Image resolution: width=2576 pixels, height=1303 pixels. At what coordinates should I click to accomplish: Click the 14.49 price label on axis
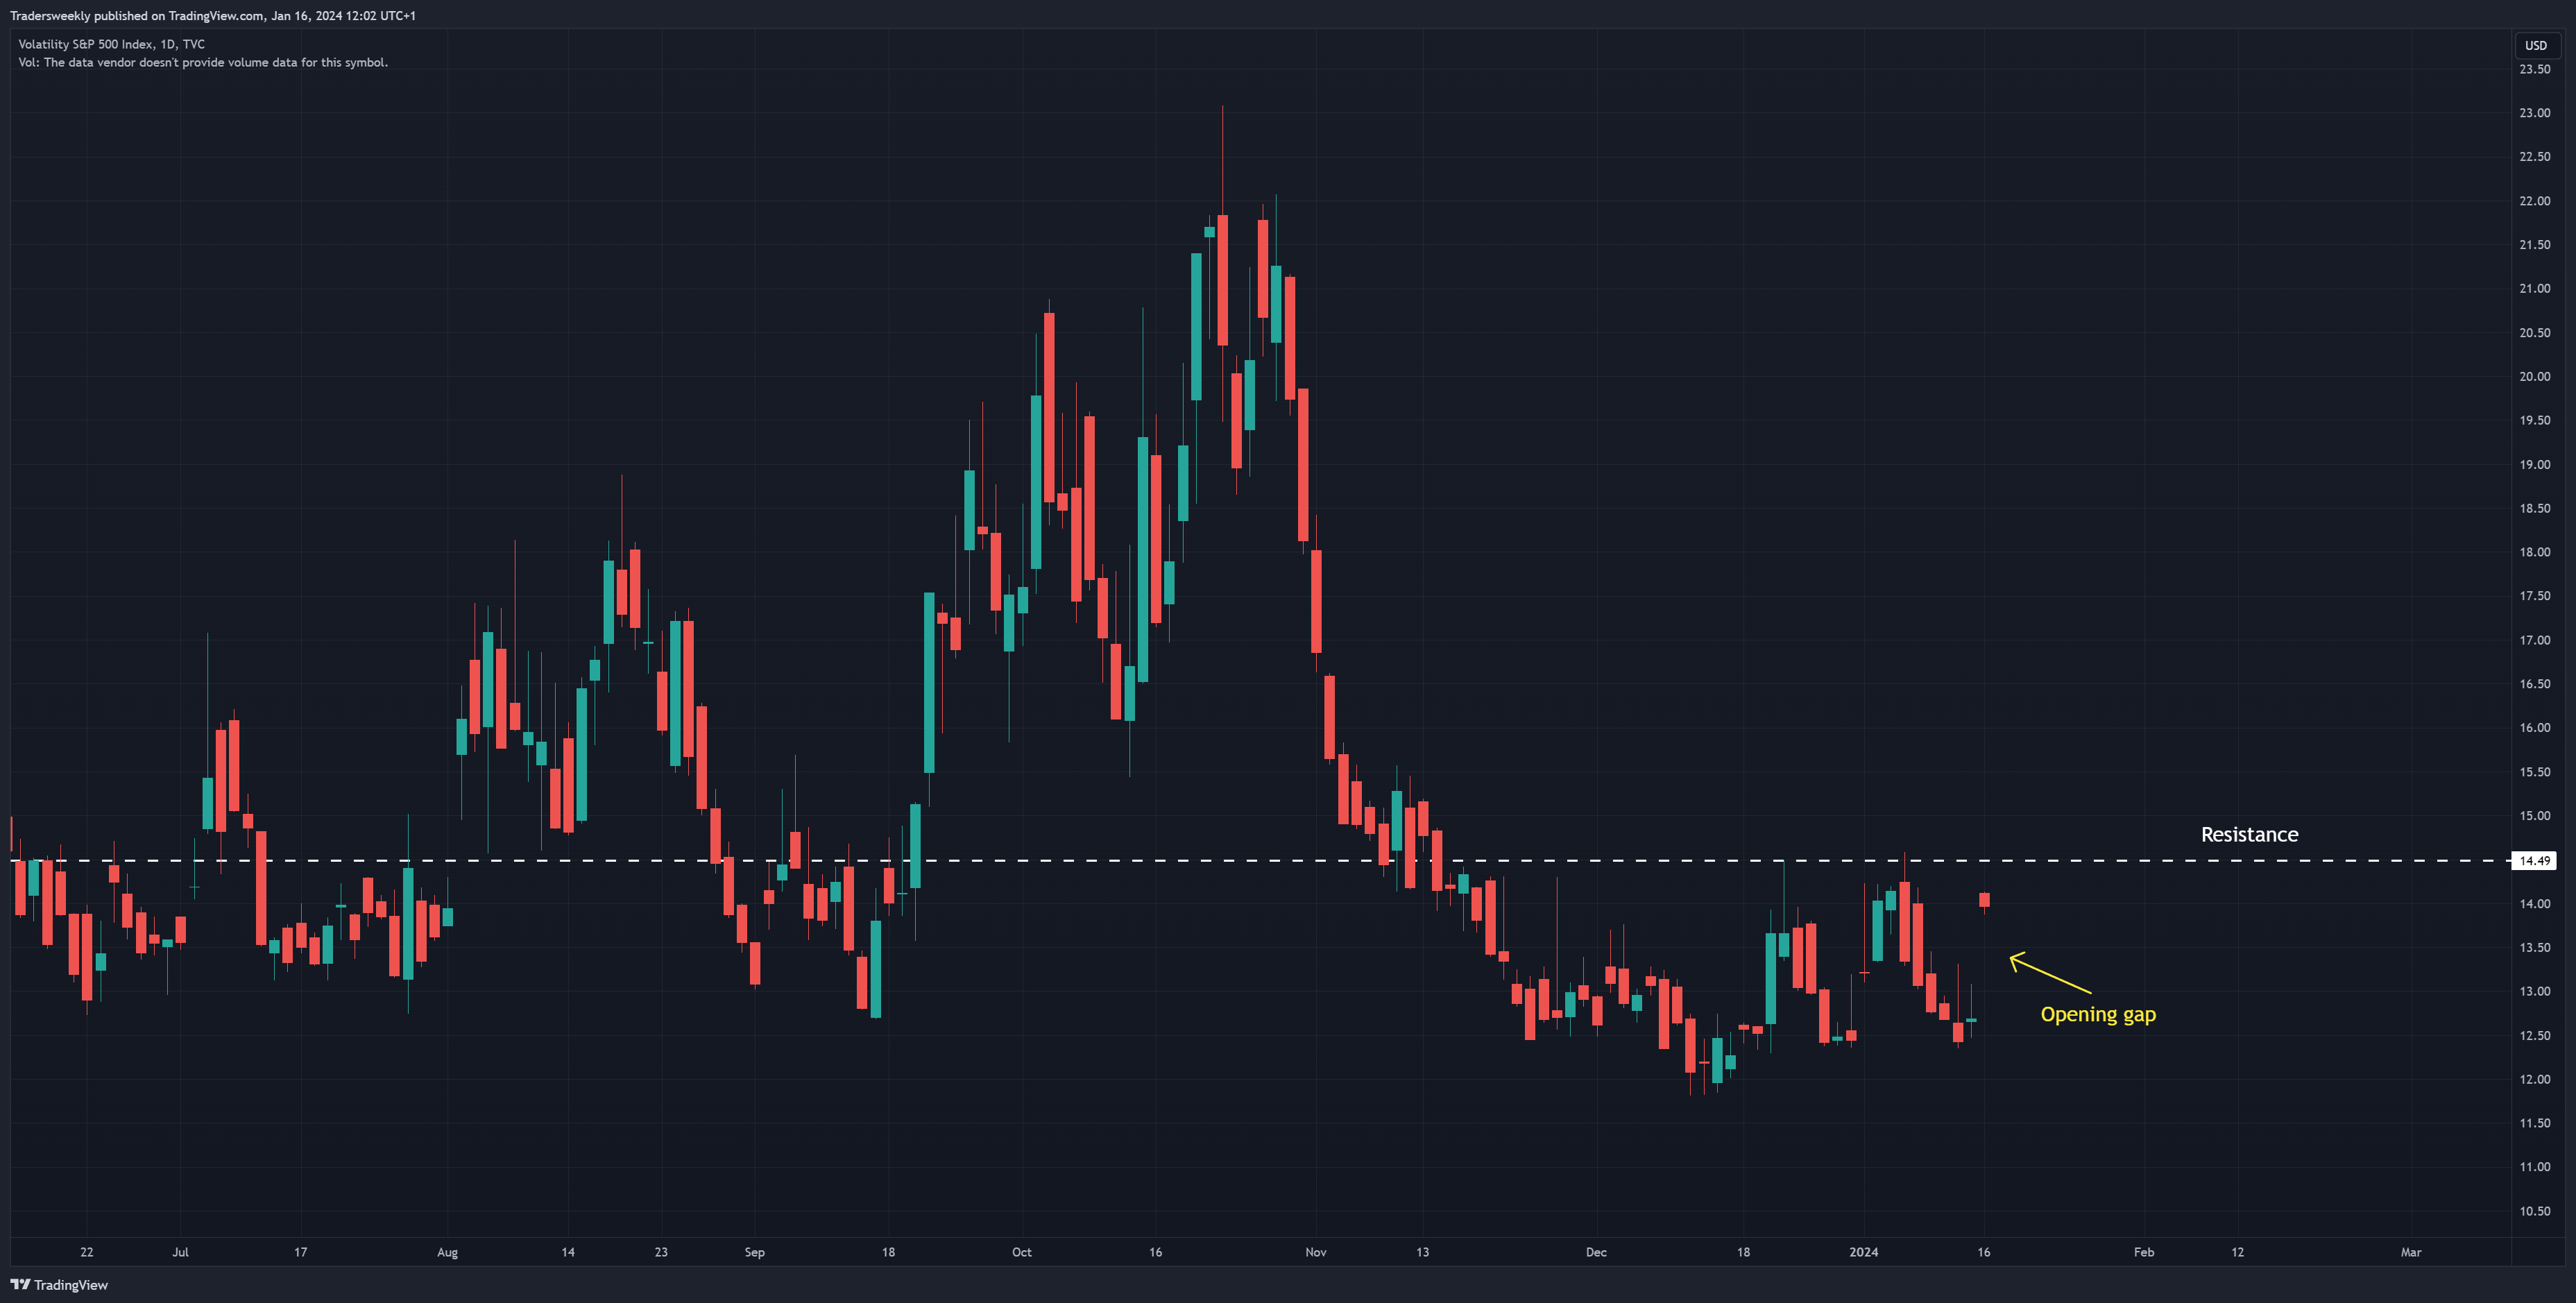(2534, 860)
